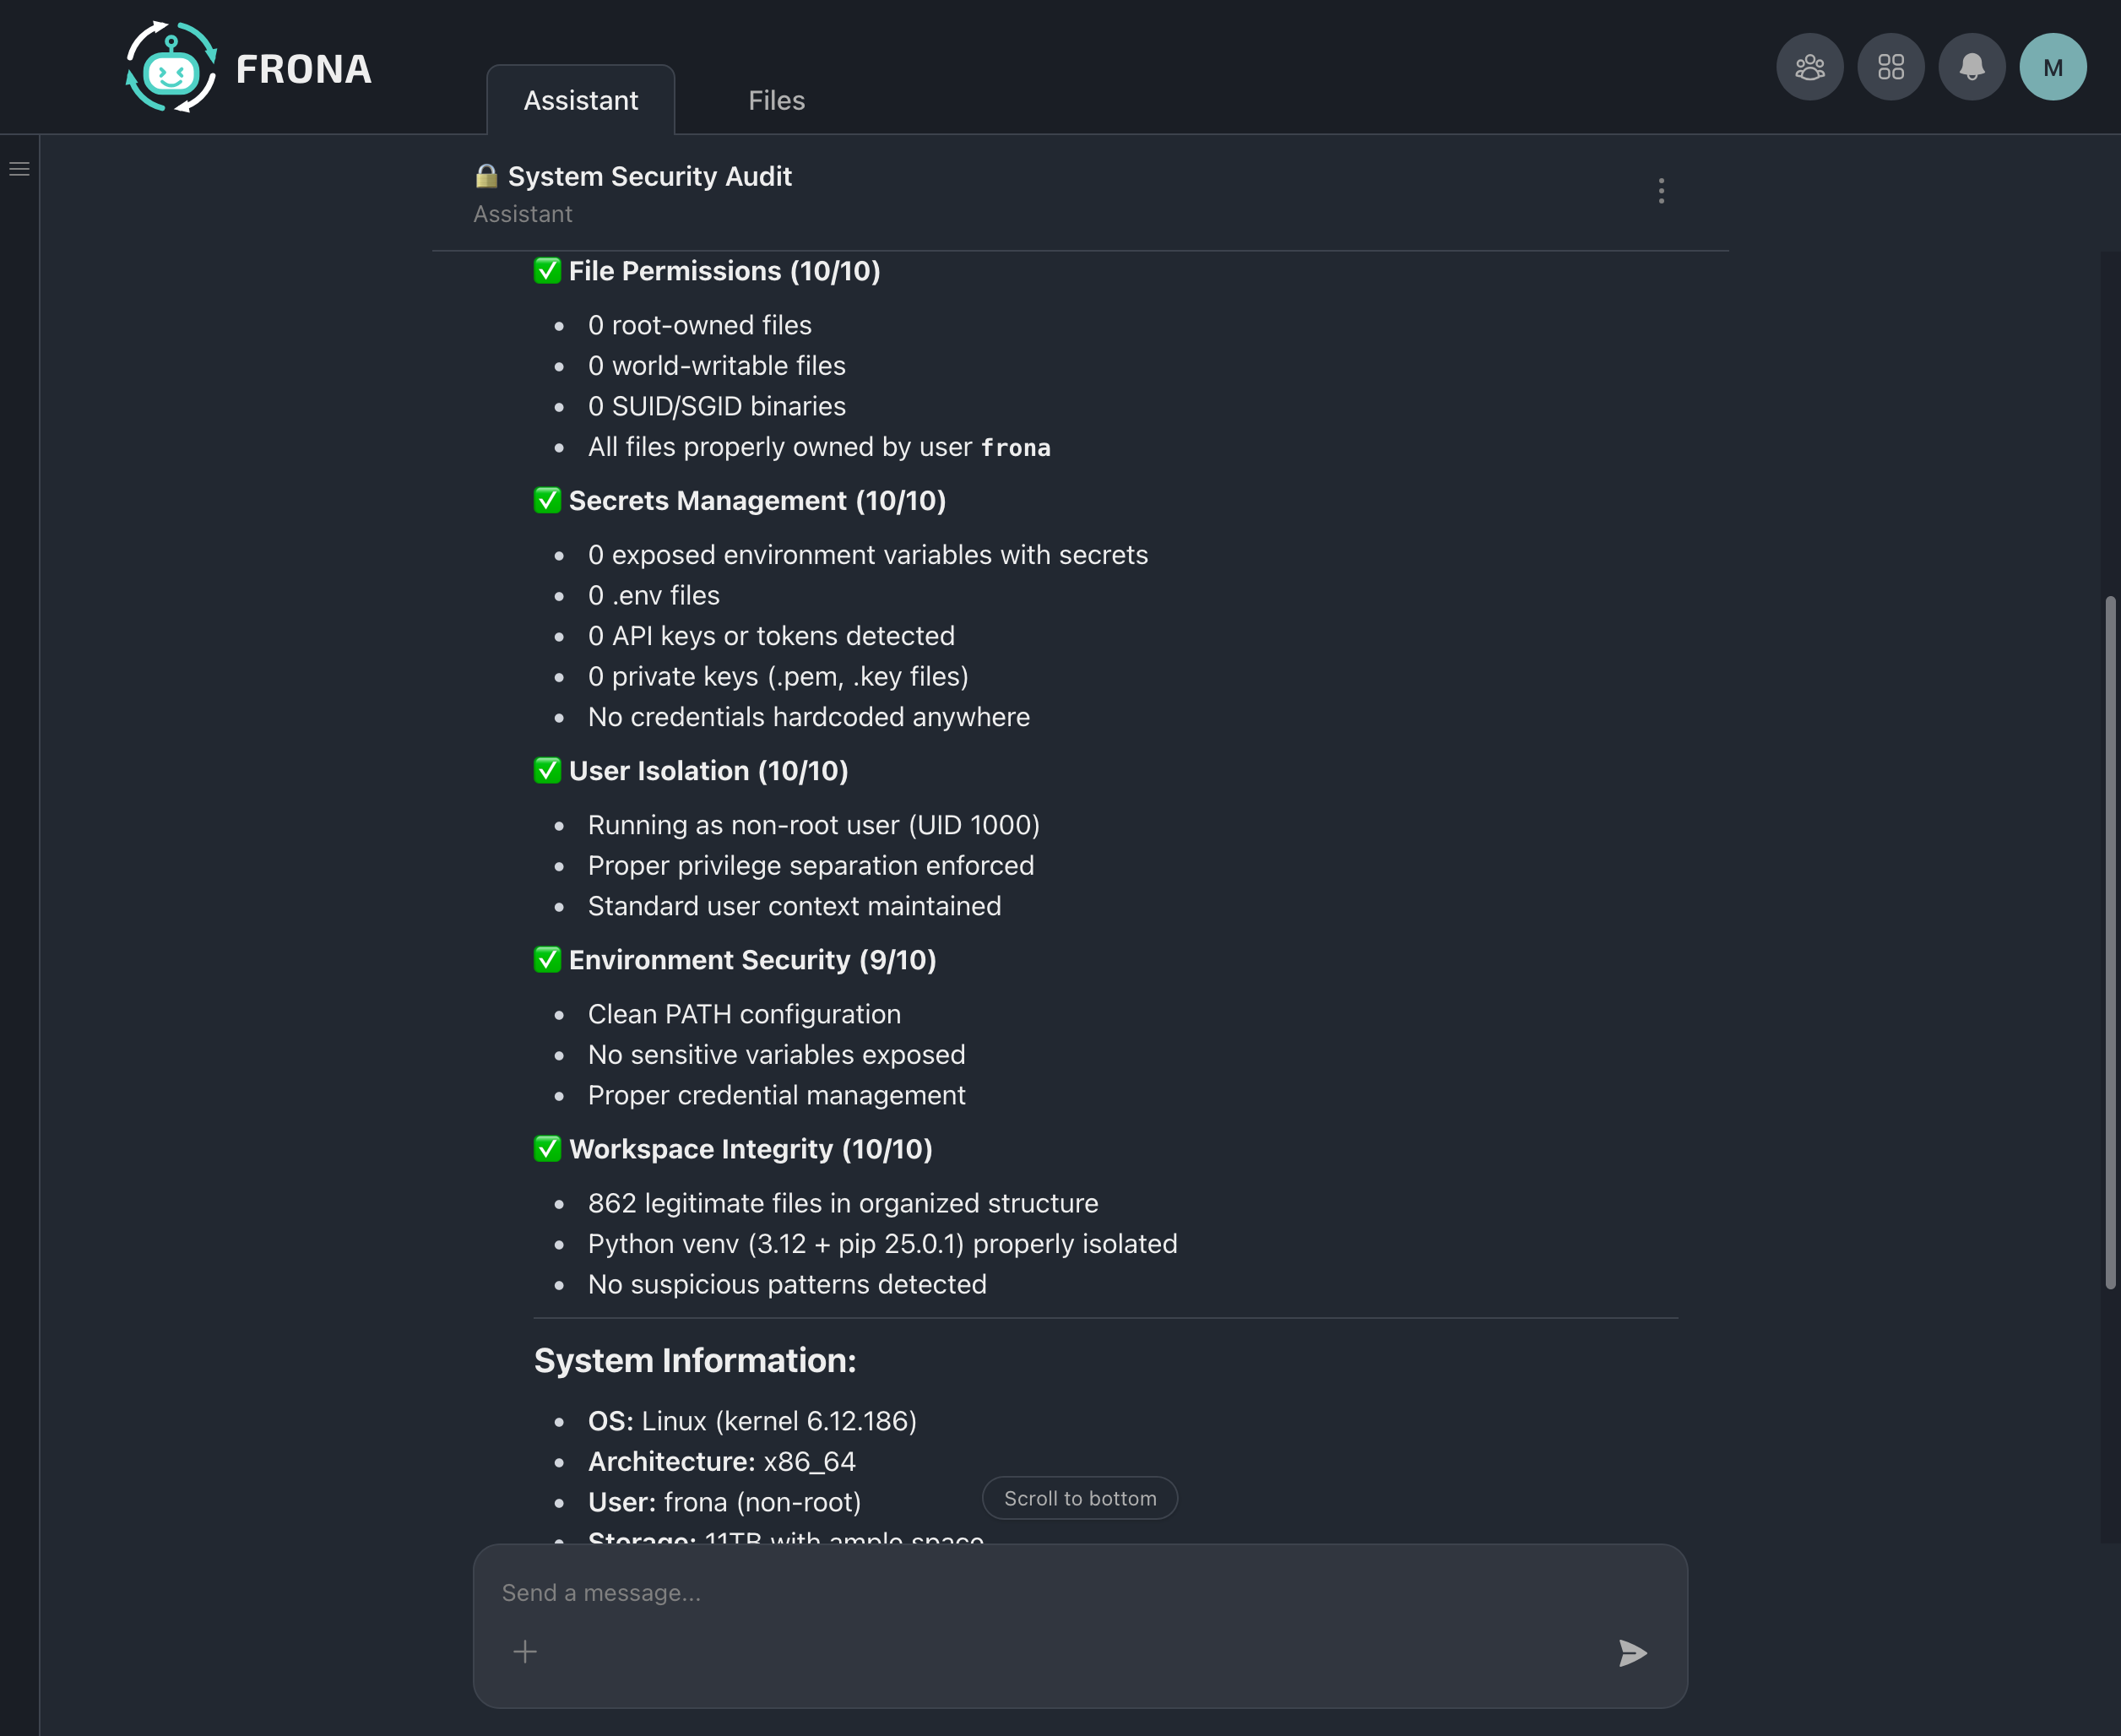Viewport: 2121px width, 1736px height.
Task: Click the green check beside Environment Security
Action: coord(547,960)
